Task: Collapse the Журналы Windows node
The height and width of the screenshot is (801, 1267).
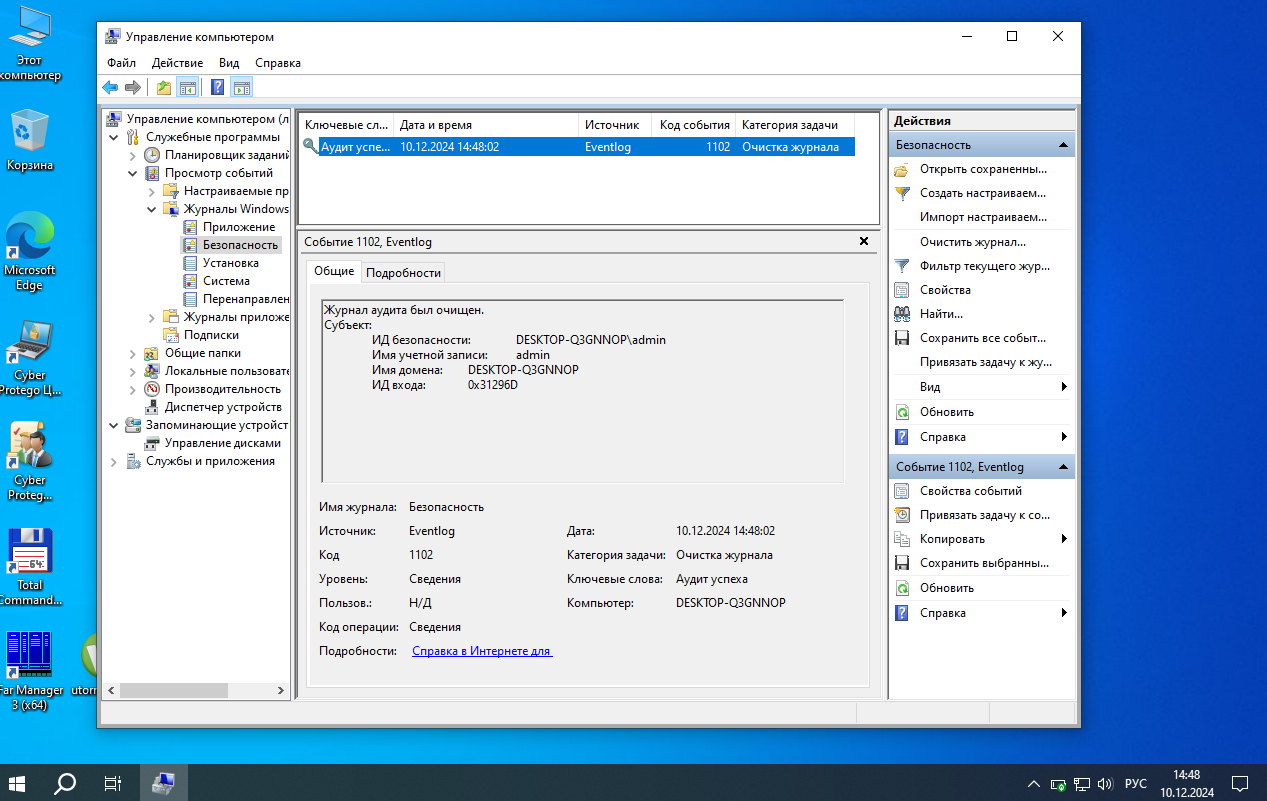Action: click(x=153, y=209)
